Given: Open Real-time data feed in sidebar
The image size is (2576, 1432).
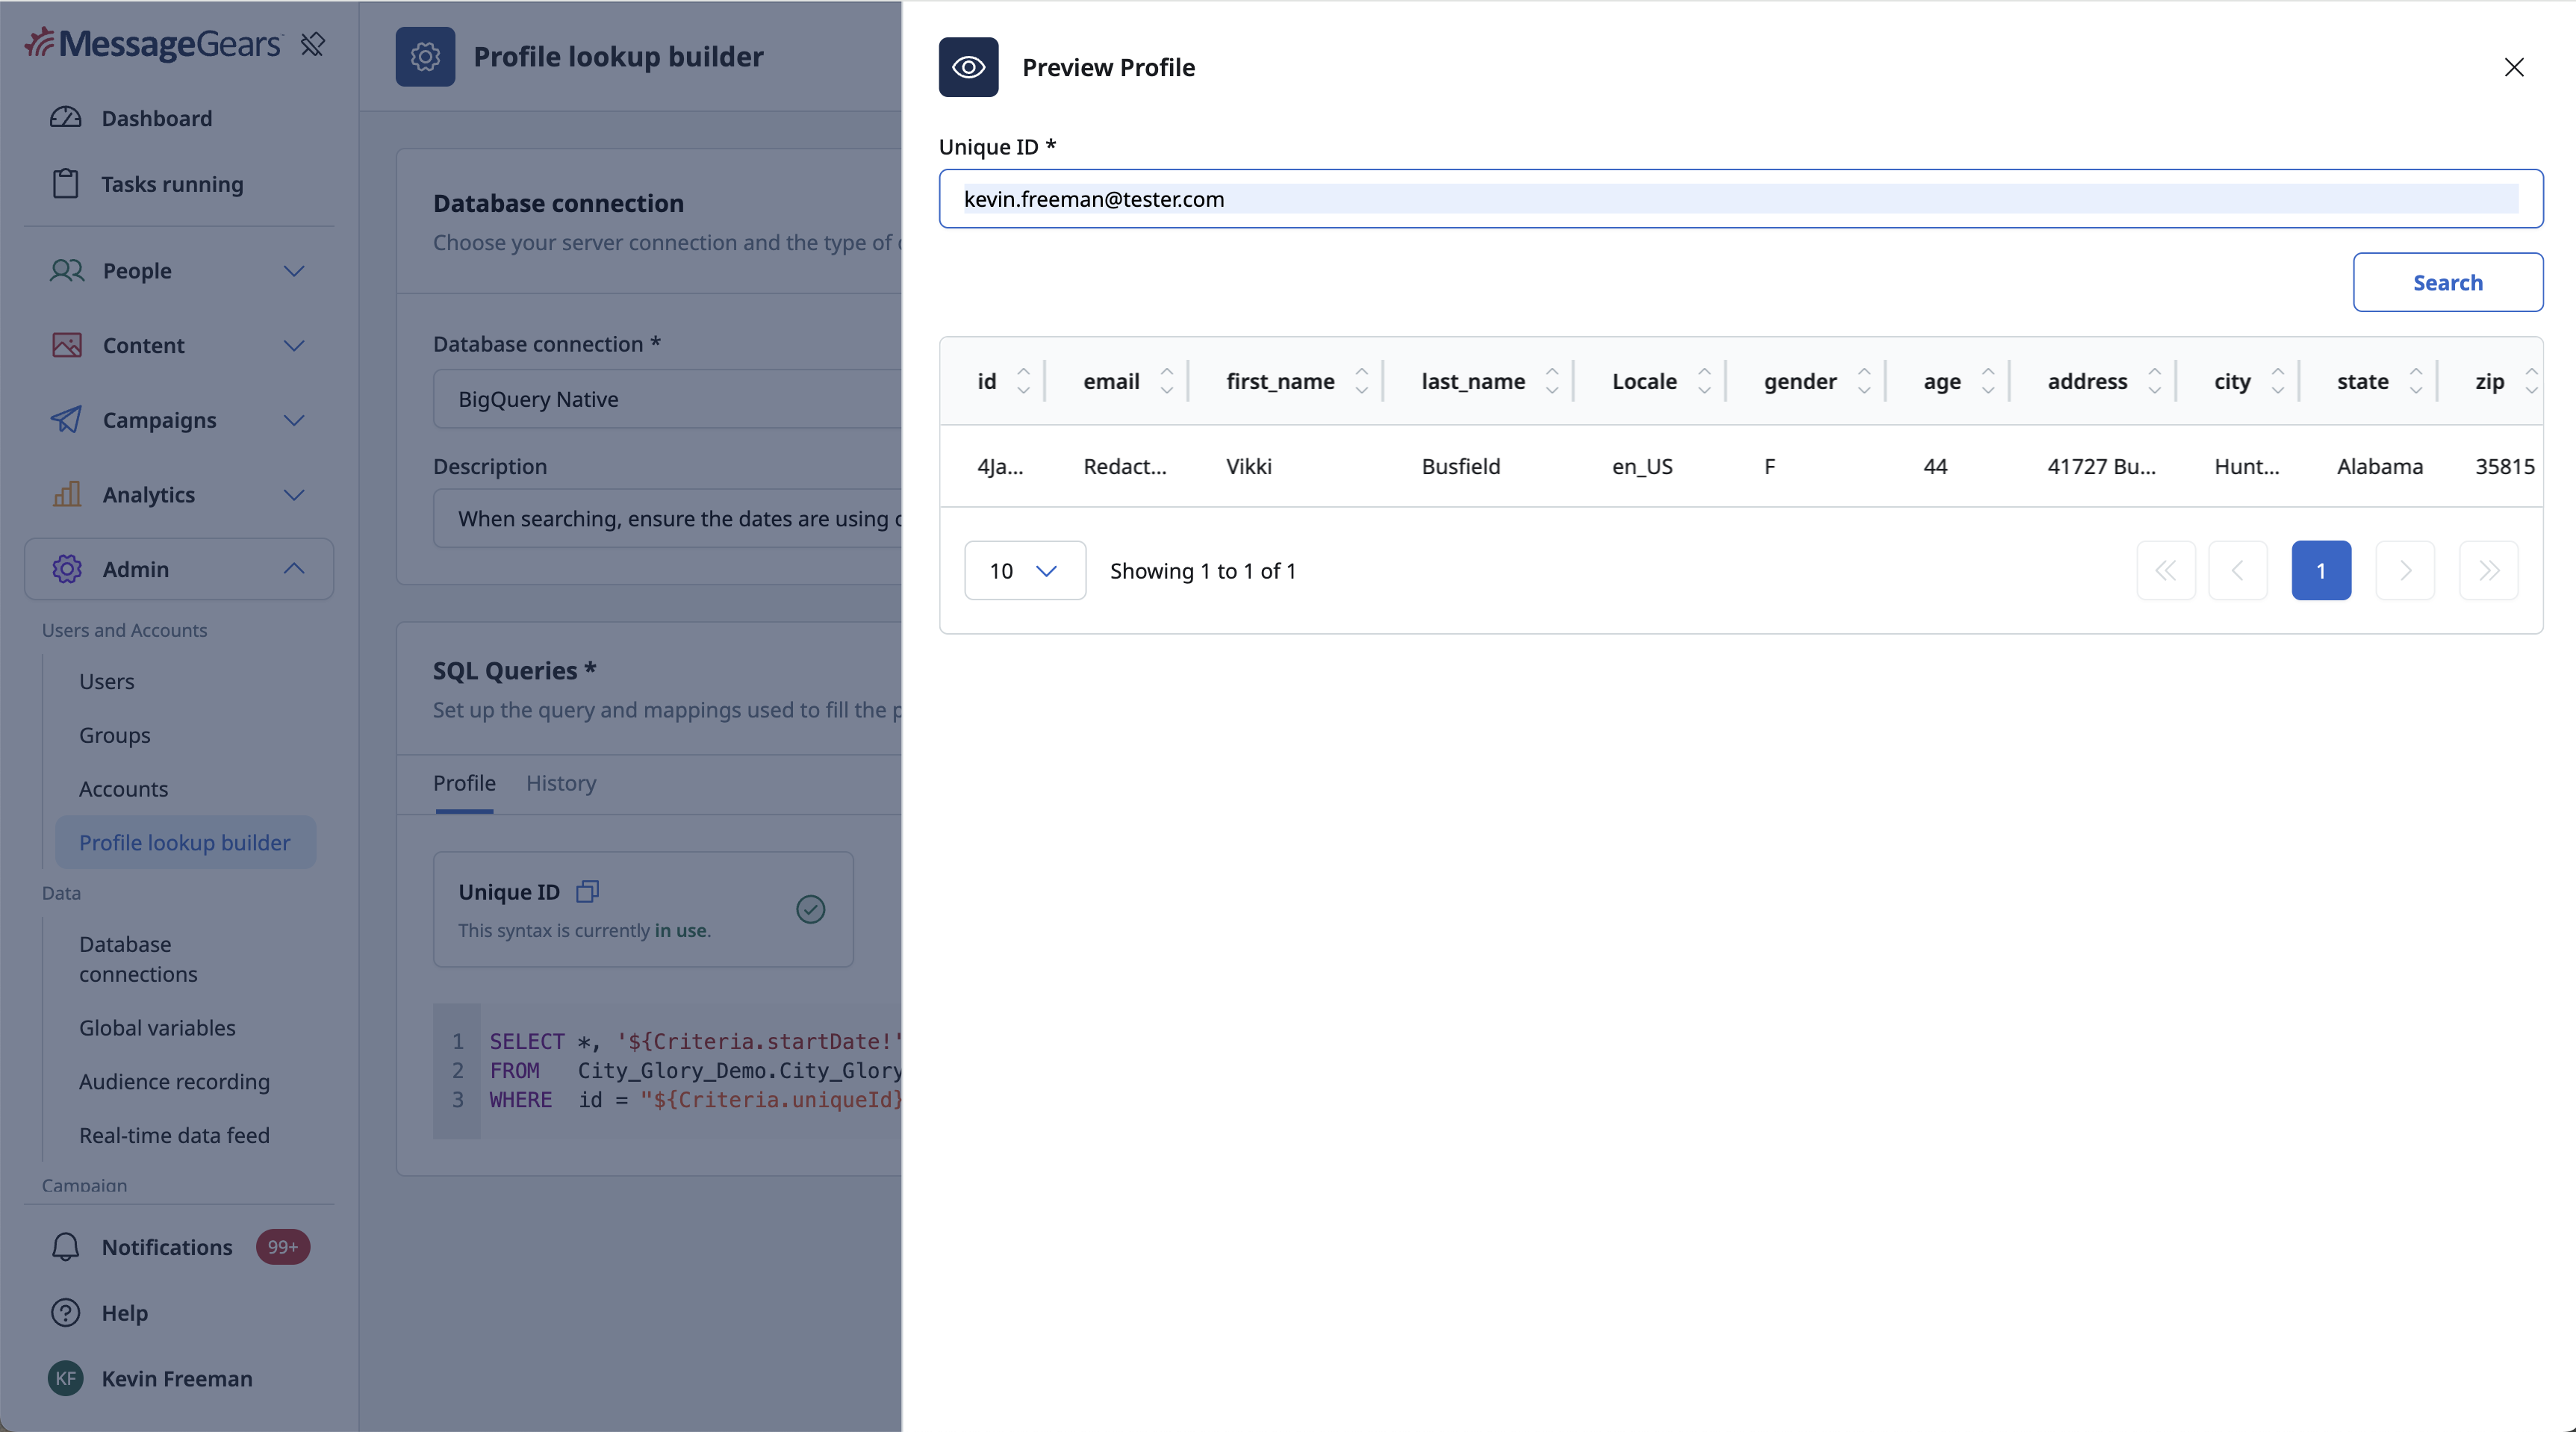Looking at the screenshot, I should (175, 1136).
